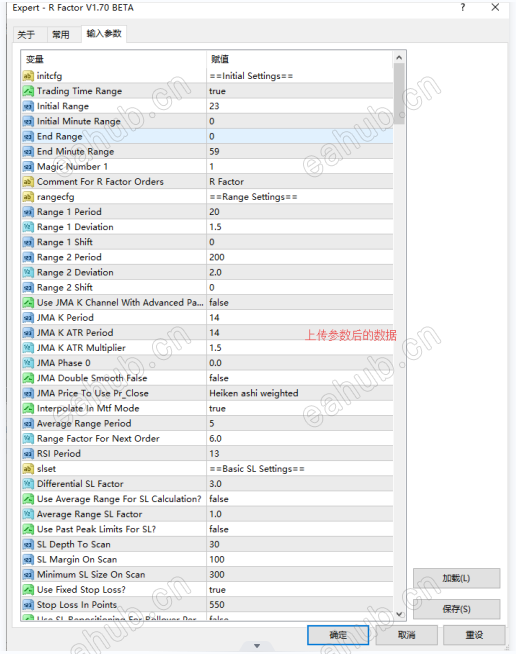Click the icon beside Interpolate In Mtf Mode
Viewport: 516px width, 654px height.
[x=28, y=408]
